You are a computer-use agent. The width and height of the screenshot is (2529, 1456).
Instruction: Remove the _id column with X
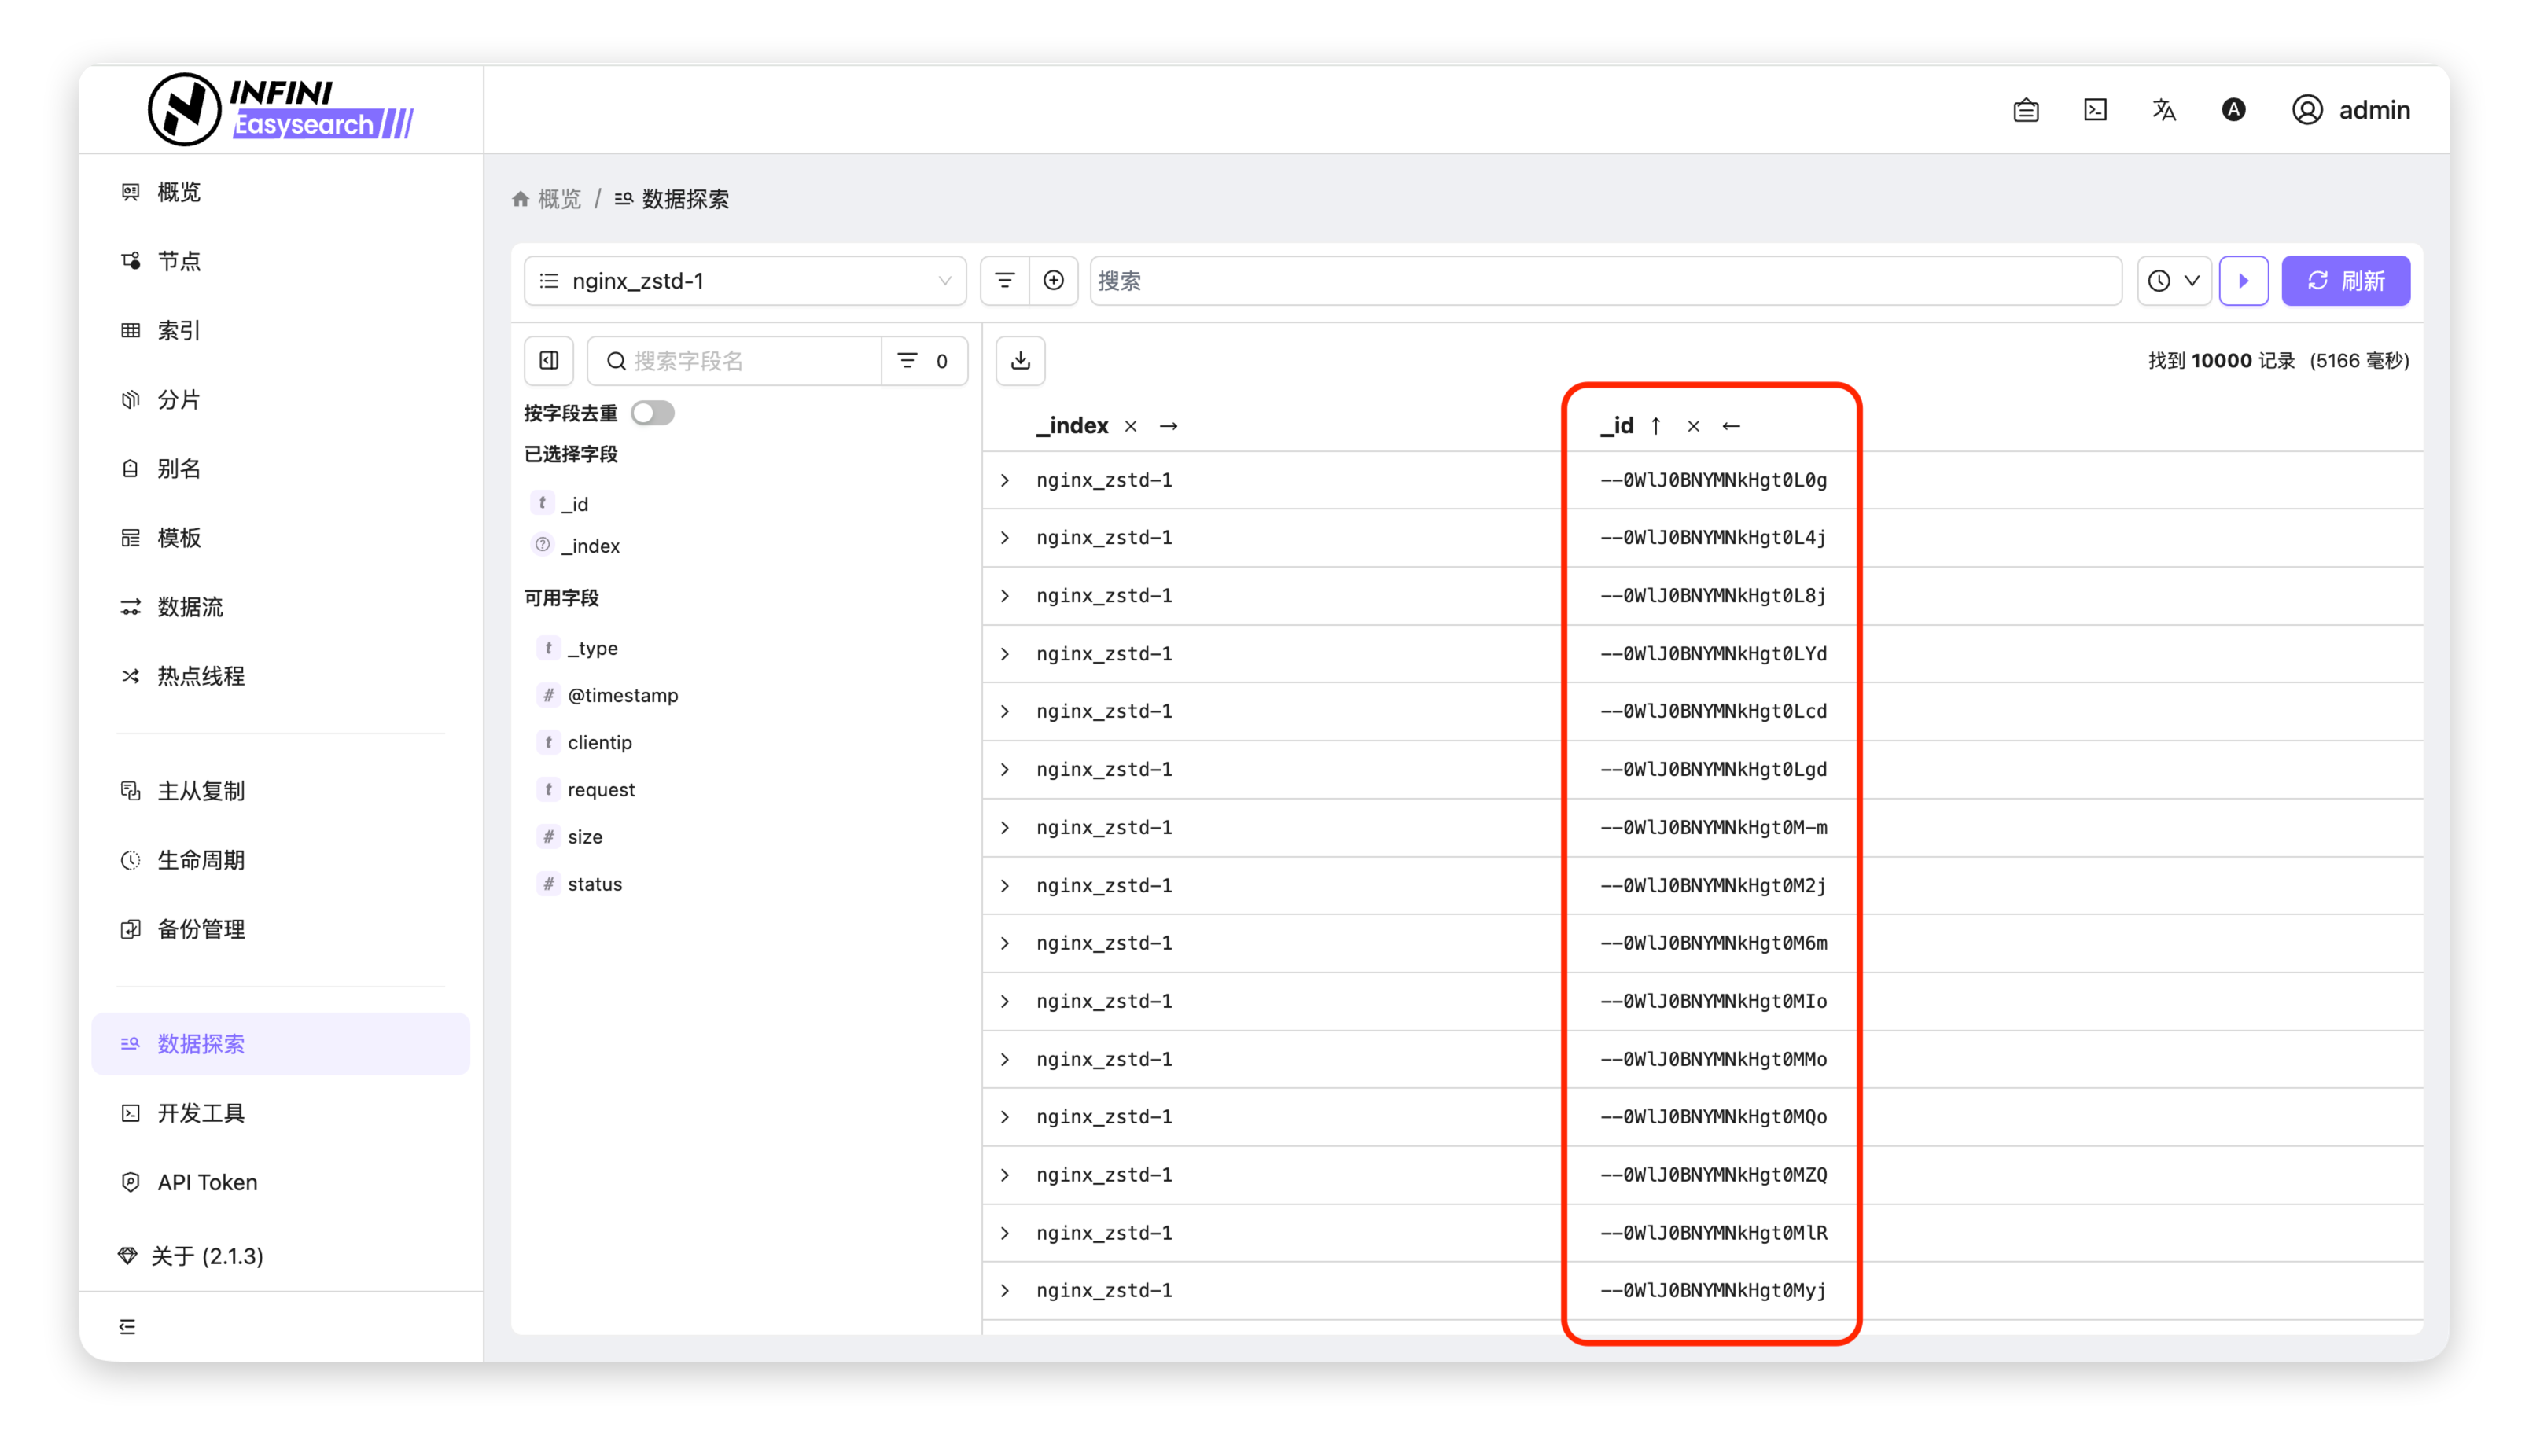click(x=1693, y=427)
